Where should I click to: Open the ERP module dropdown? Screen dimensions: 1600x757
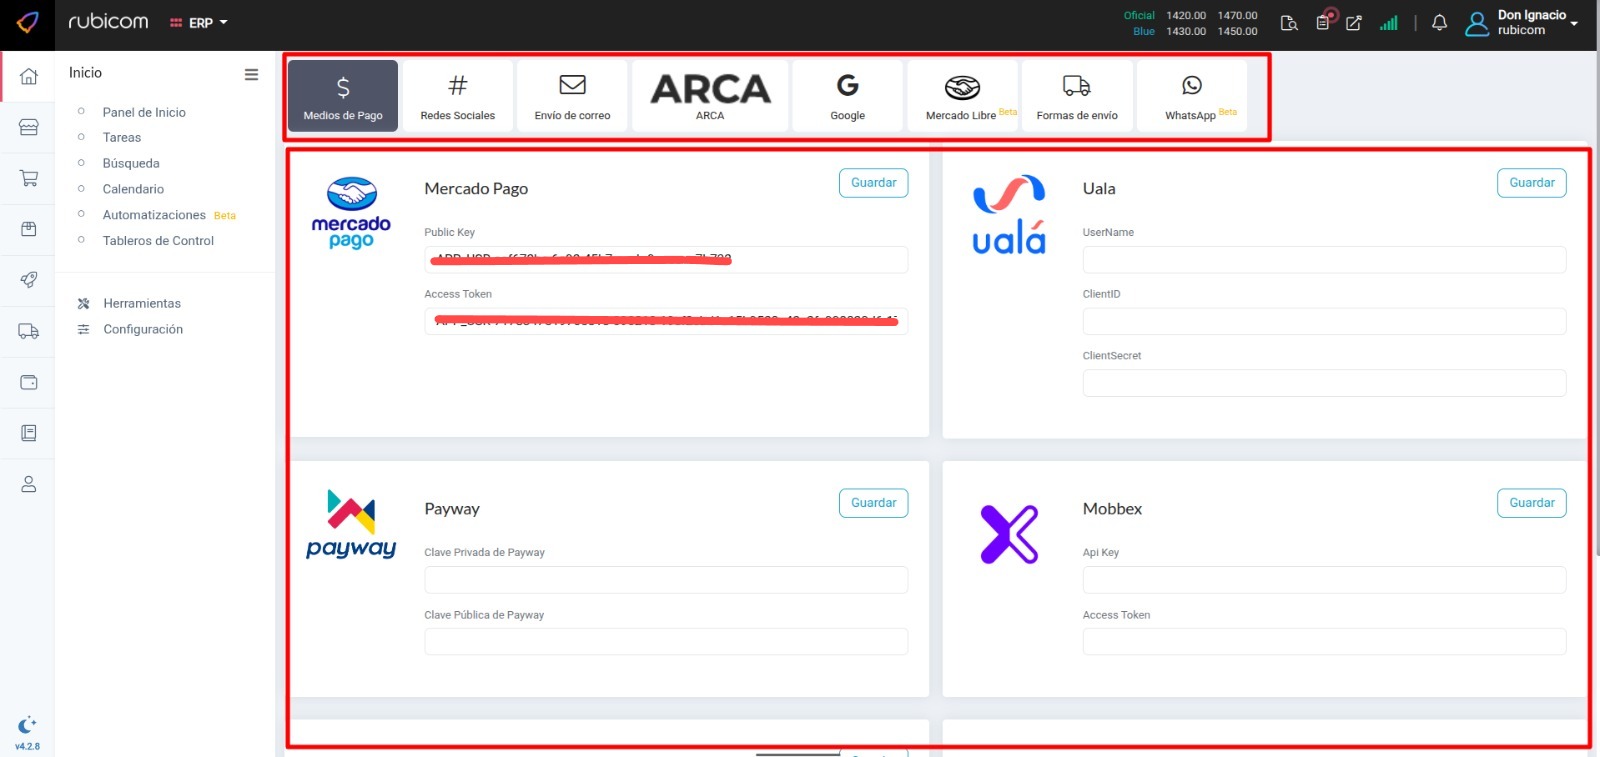(199, 23)
